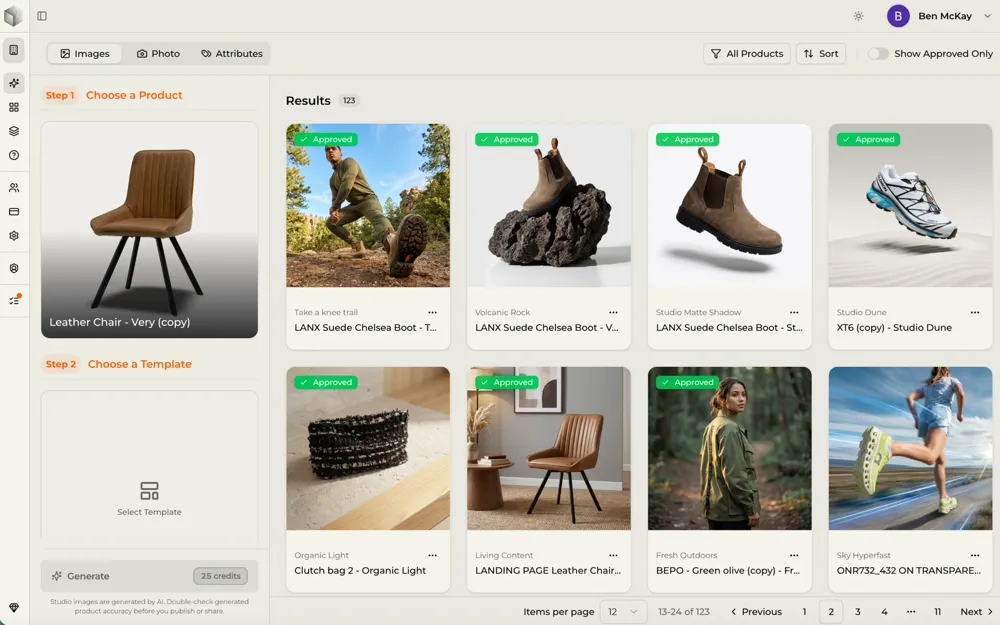Open the items per page dropdown
1000x625 pixels.
pos(623,612)
